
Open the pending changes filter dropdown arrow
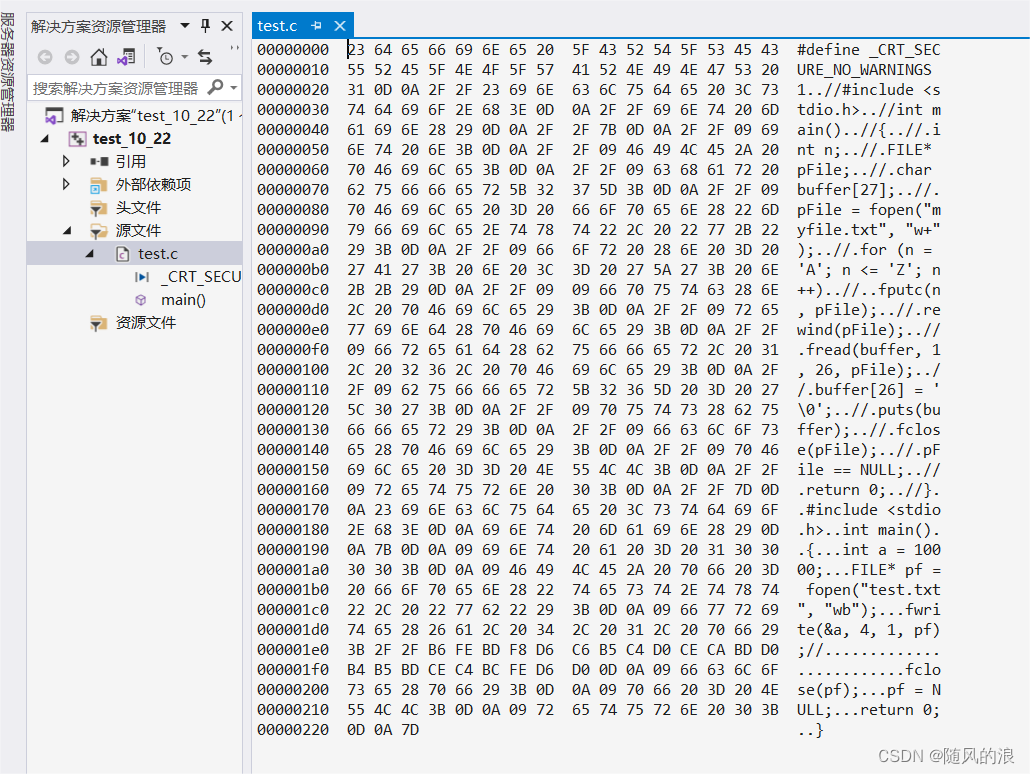coord(185,57)
